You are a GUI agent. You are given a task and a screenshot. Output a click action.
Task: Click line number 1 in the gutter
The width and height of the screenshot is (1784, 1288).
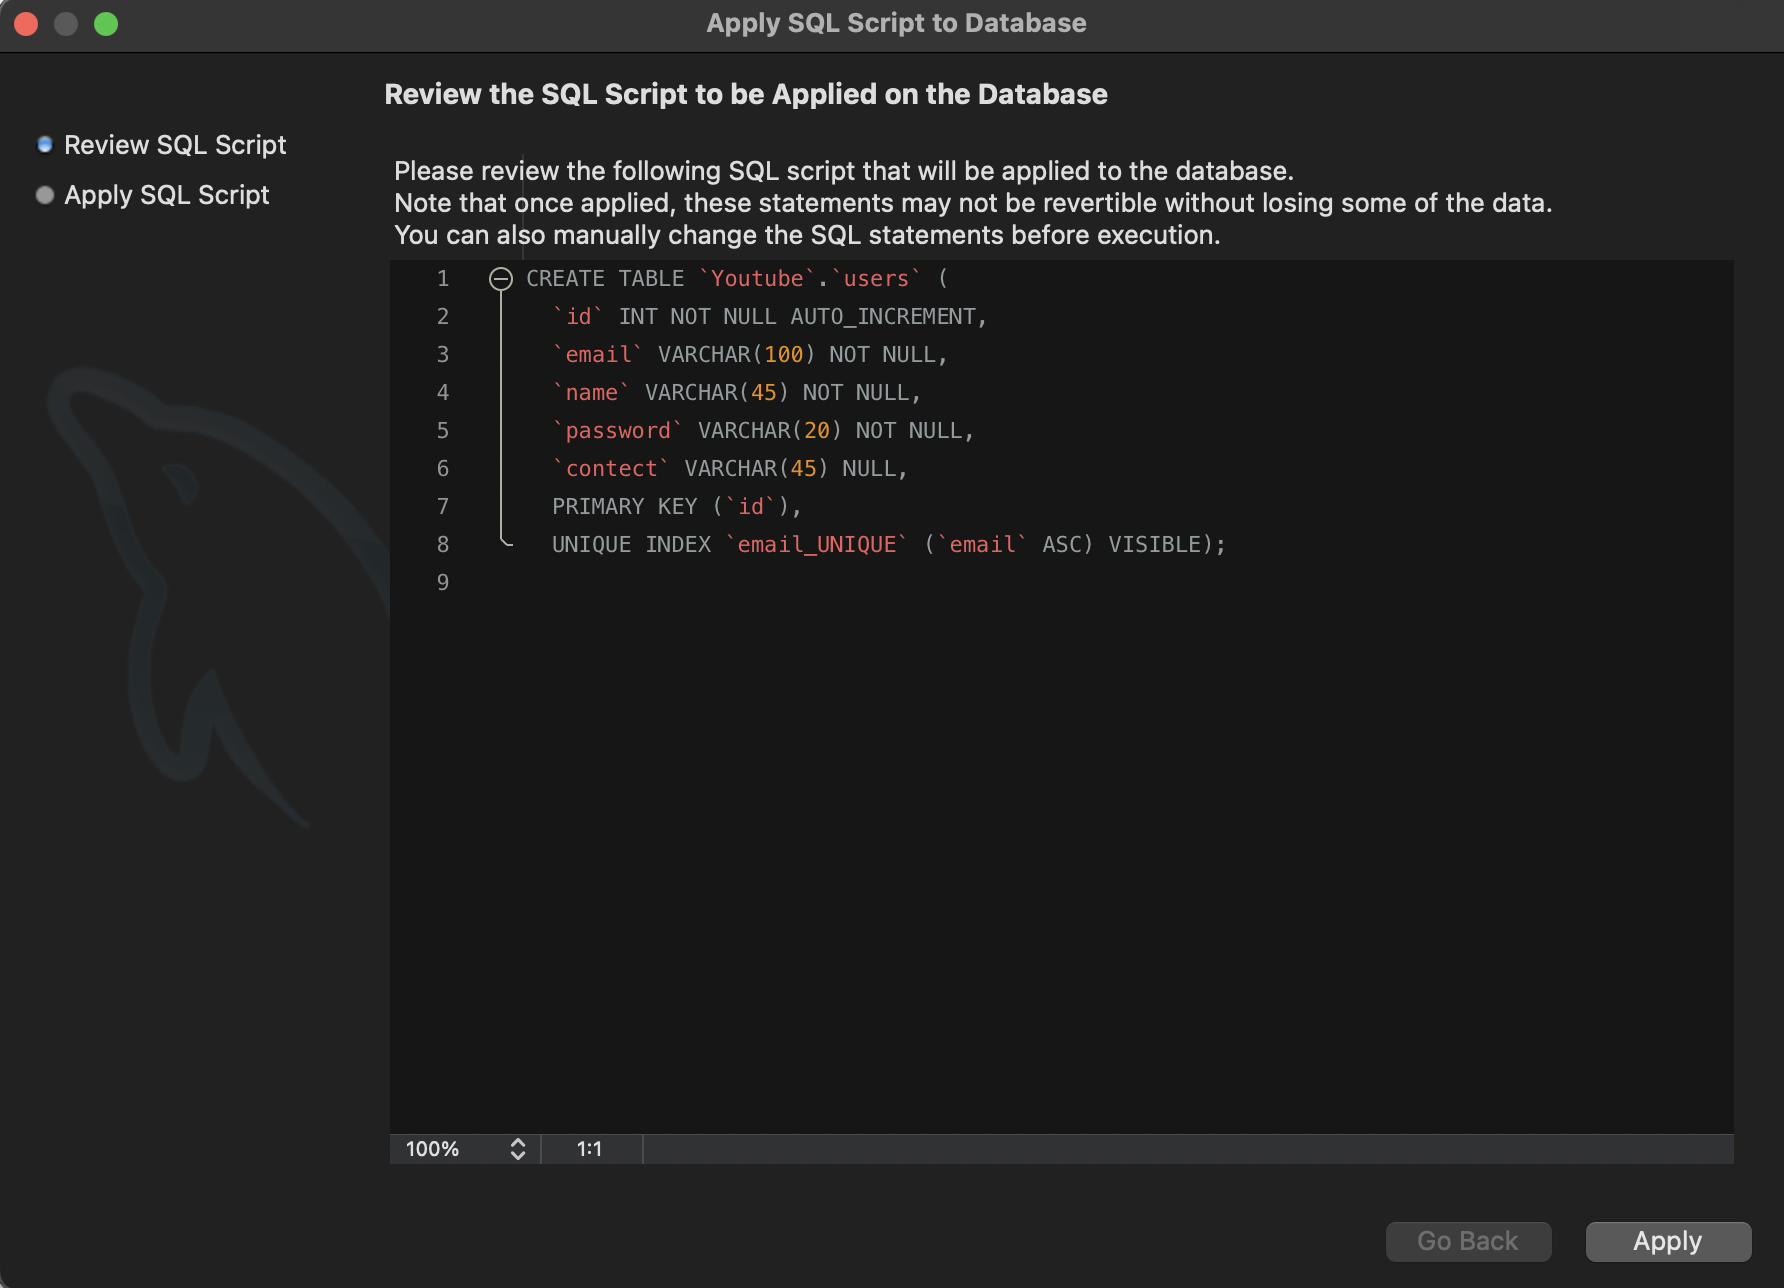point(443,279)
